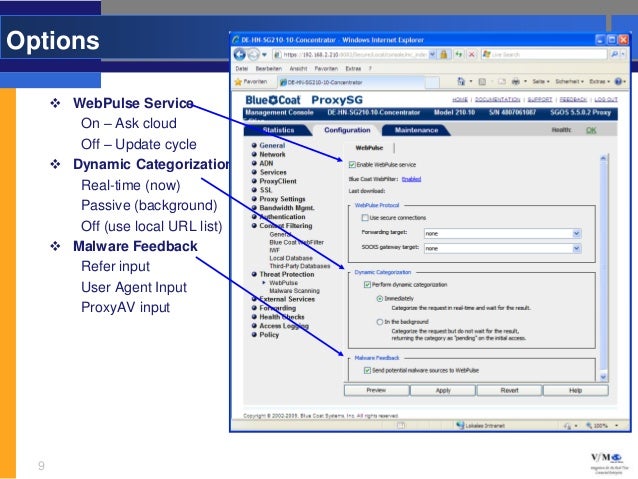This screenshot has width=638, height=479.
Task: Select Malware Scanning under Threat Protection
Action: [x=294, y=291]
